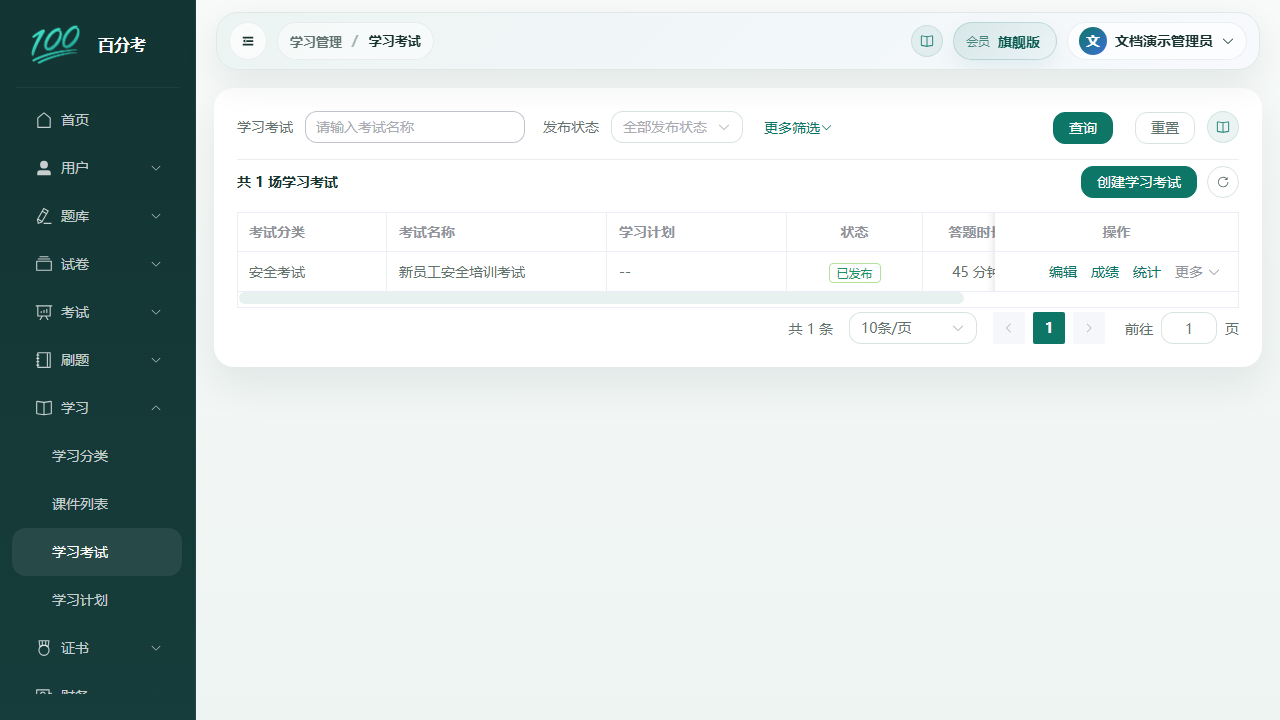The width and height of the screenshot is (1280, 720).
Task: Click the 百分考 100 logo
Action: [x=55, y=45]
